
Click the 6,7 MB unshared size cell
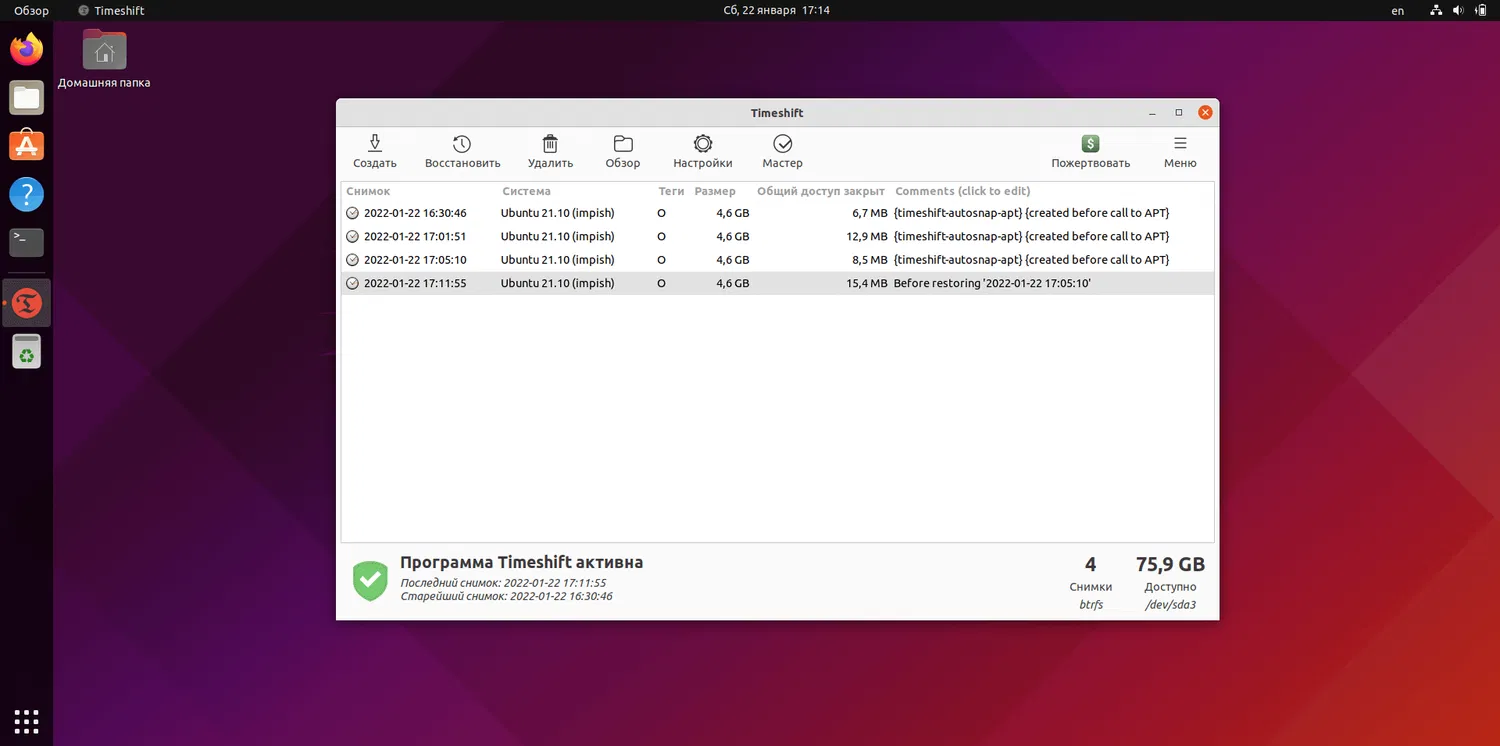(870, 213)
